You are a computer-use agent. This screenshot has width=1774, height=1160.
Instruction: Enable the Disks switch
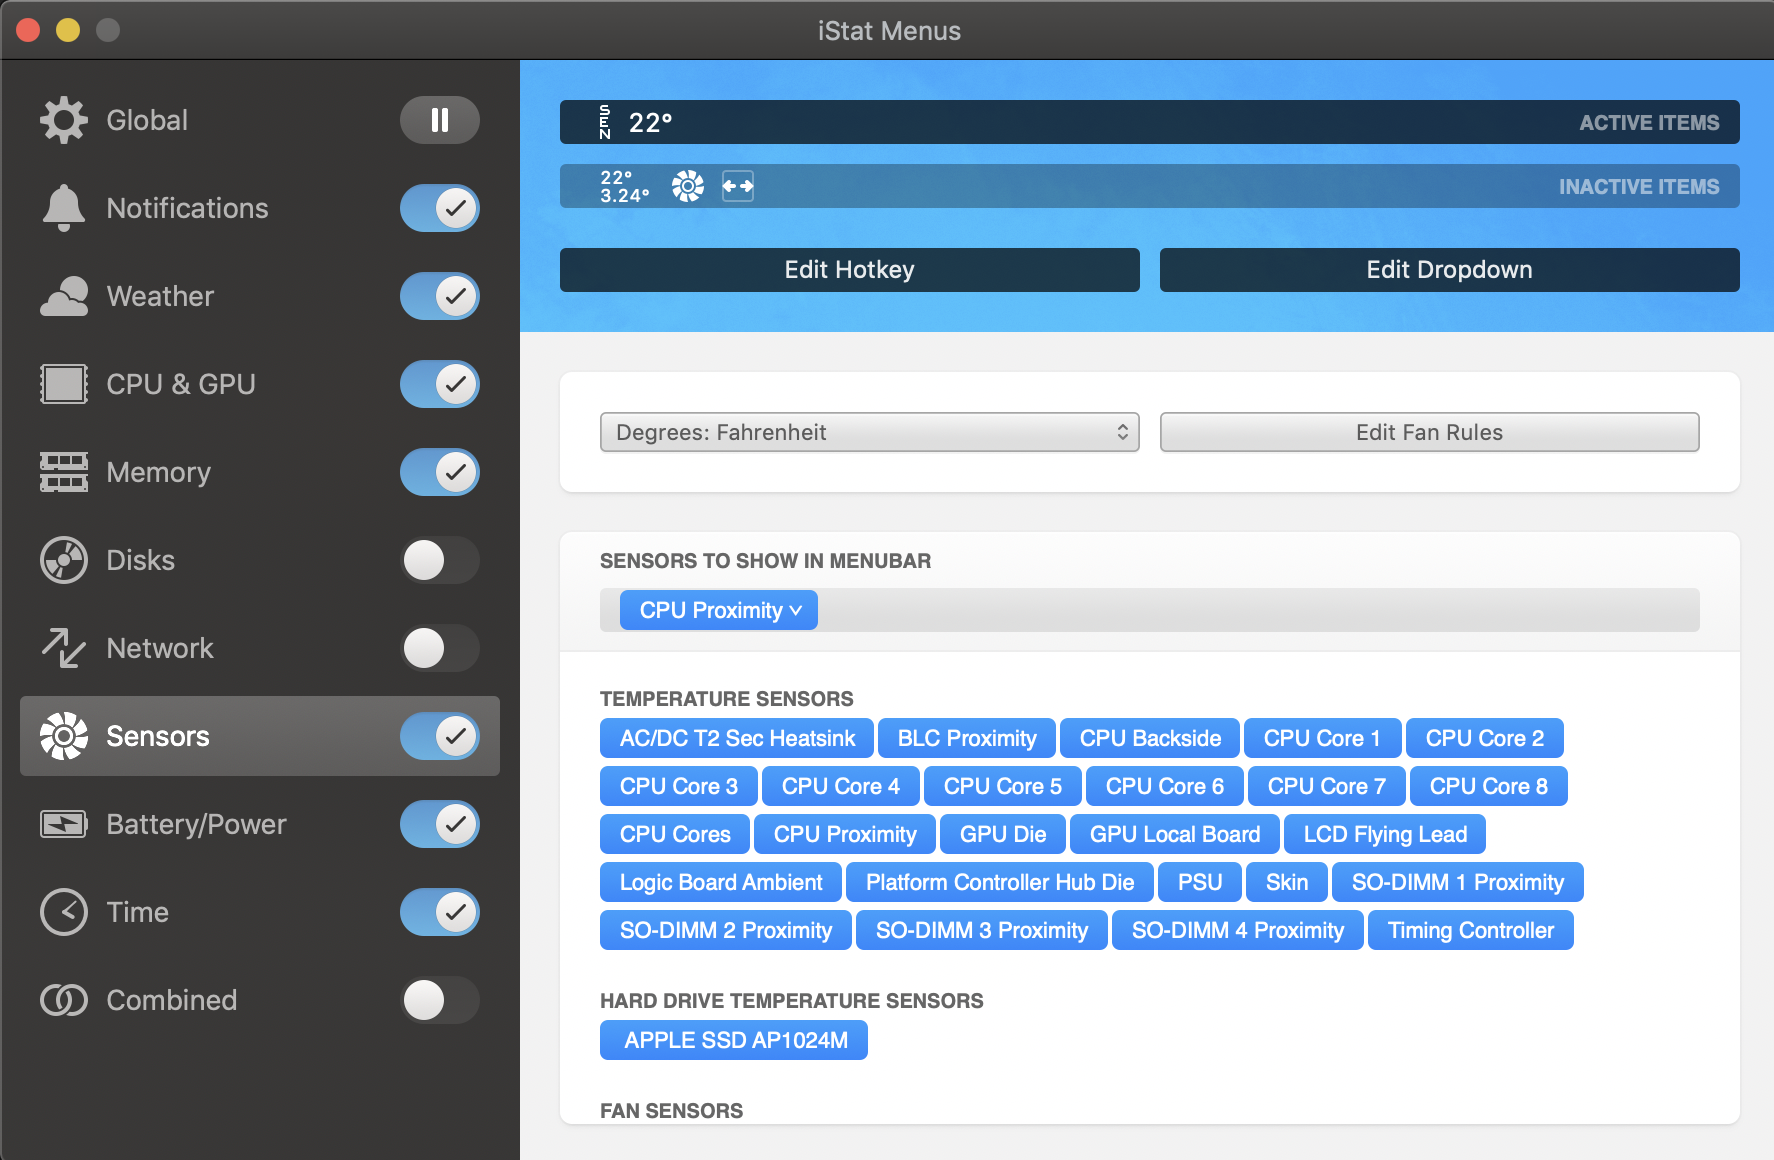[440, 560]
